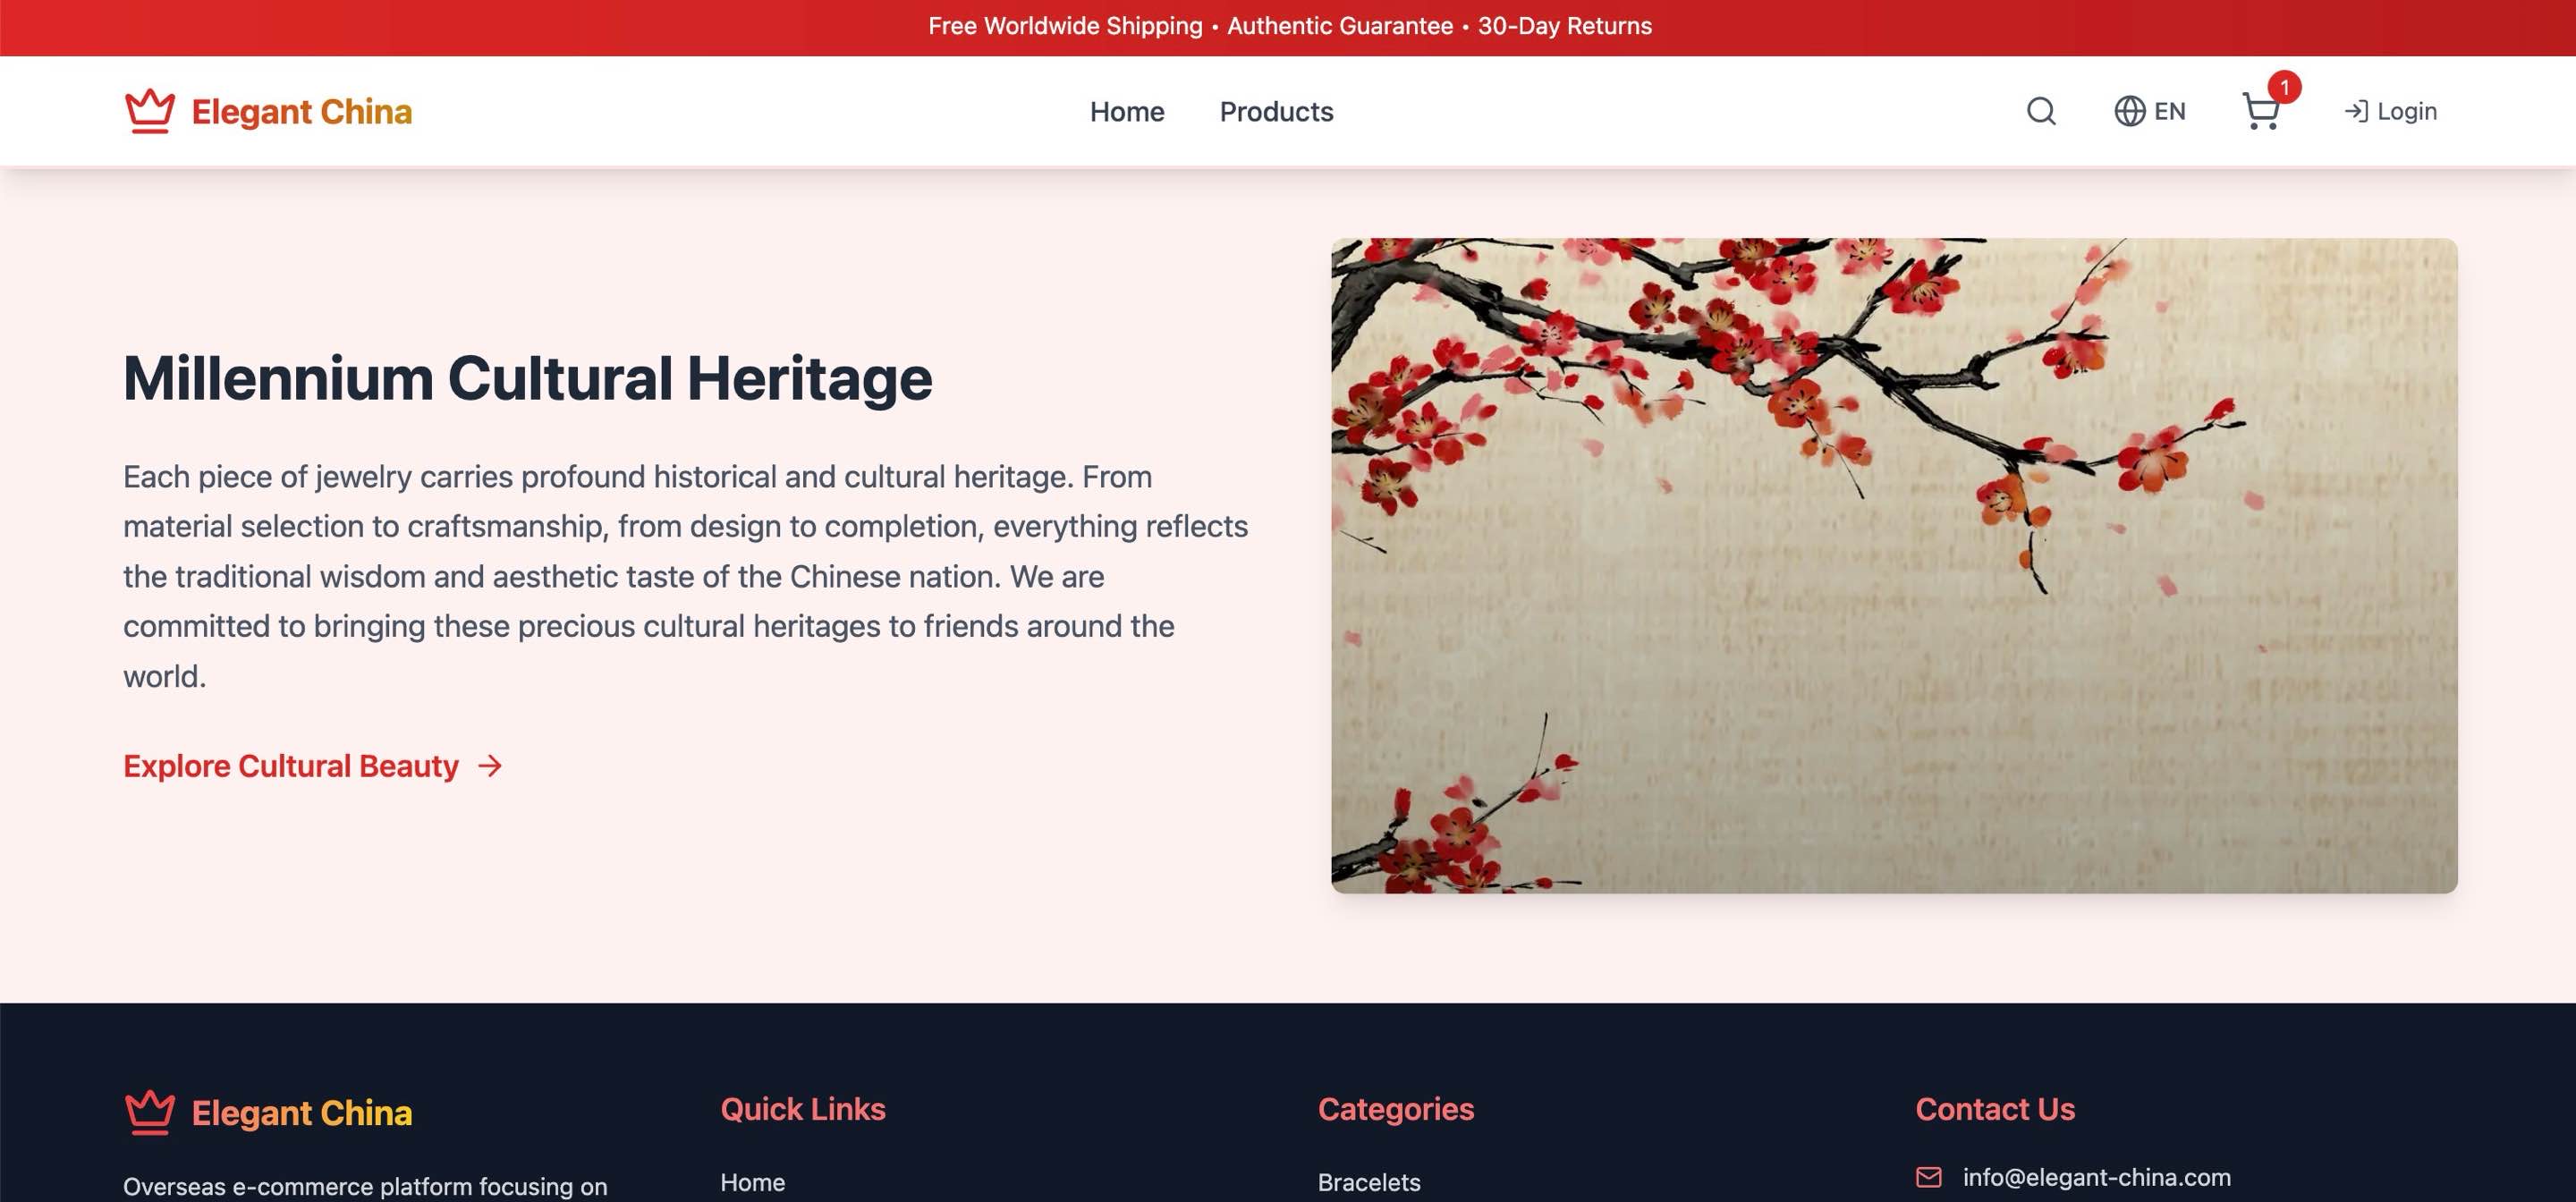Click the 'Each piece of jewelry' paragraph
The width and height of the screenshot is (2576, 1202).
click(x=686, y=576)
